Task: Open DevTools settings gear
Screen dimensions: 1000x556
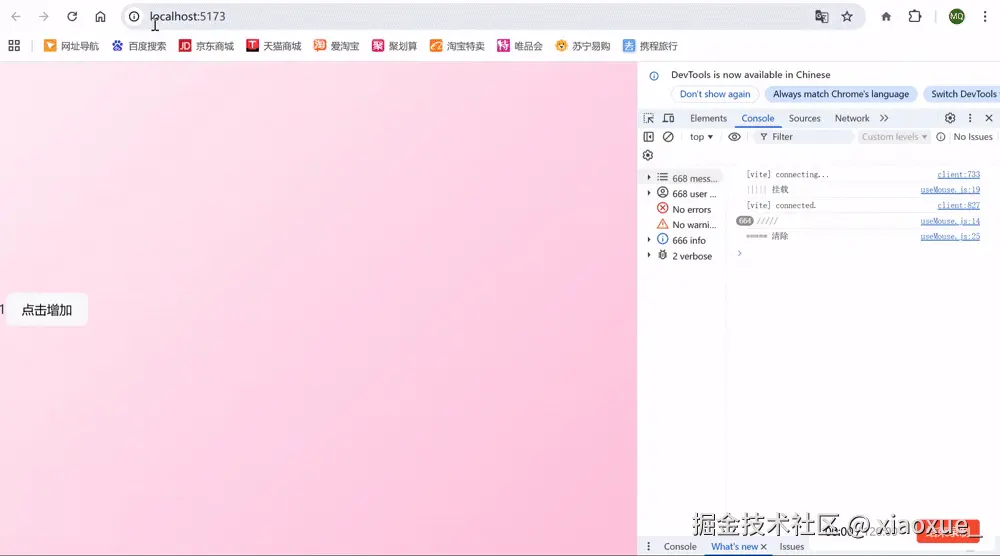Action: tap(950, 118)
